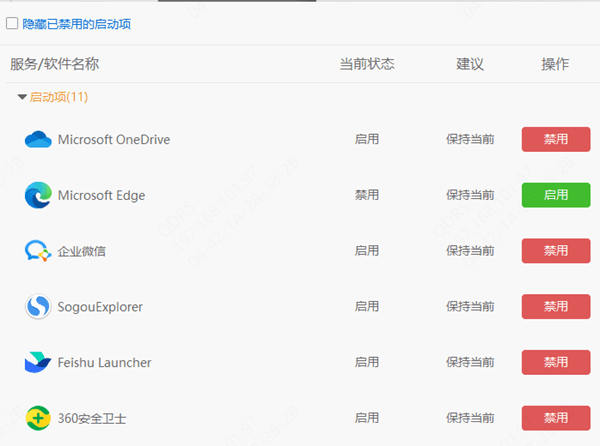600x446 pixels.
Task: Disable Feishu Launcher using 禁用 button
Action: [556, 362]
